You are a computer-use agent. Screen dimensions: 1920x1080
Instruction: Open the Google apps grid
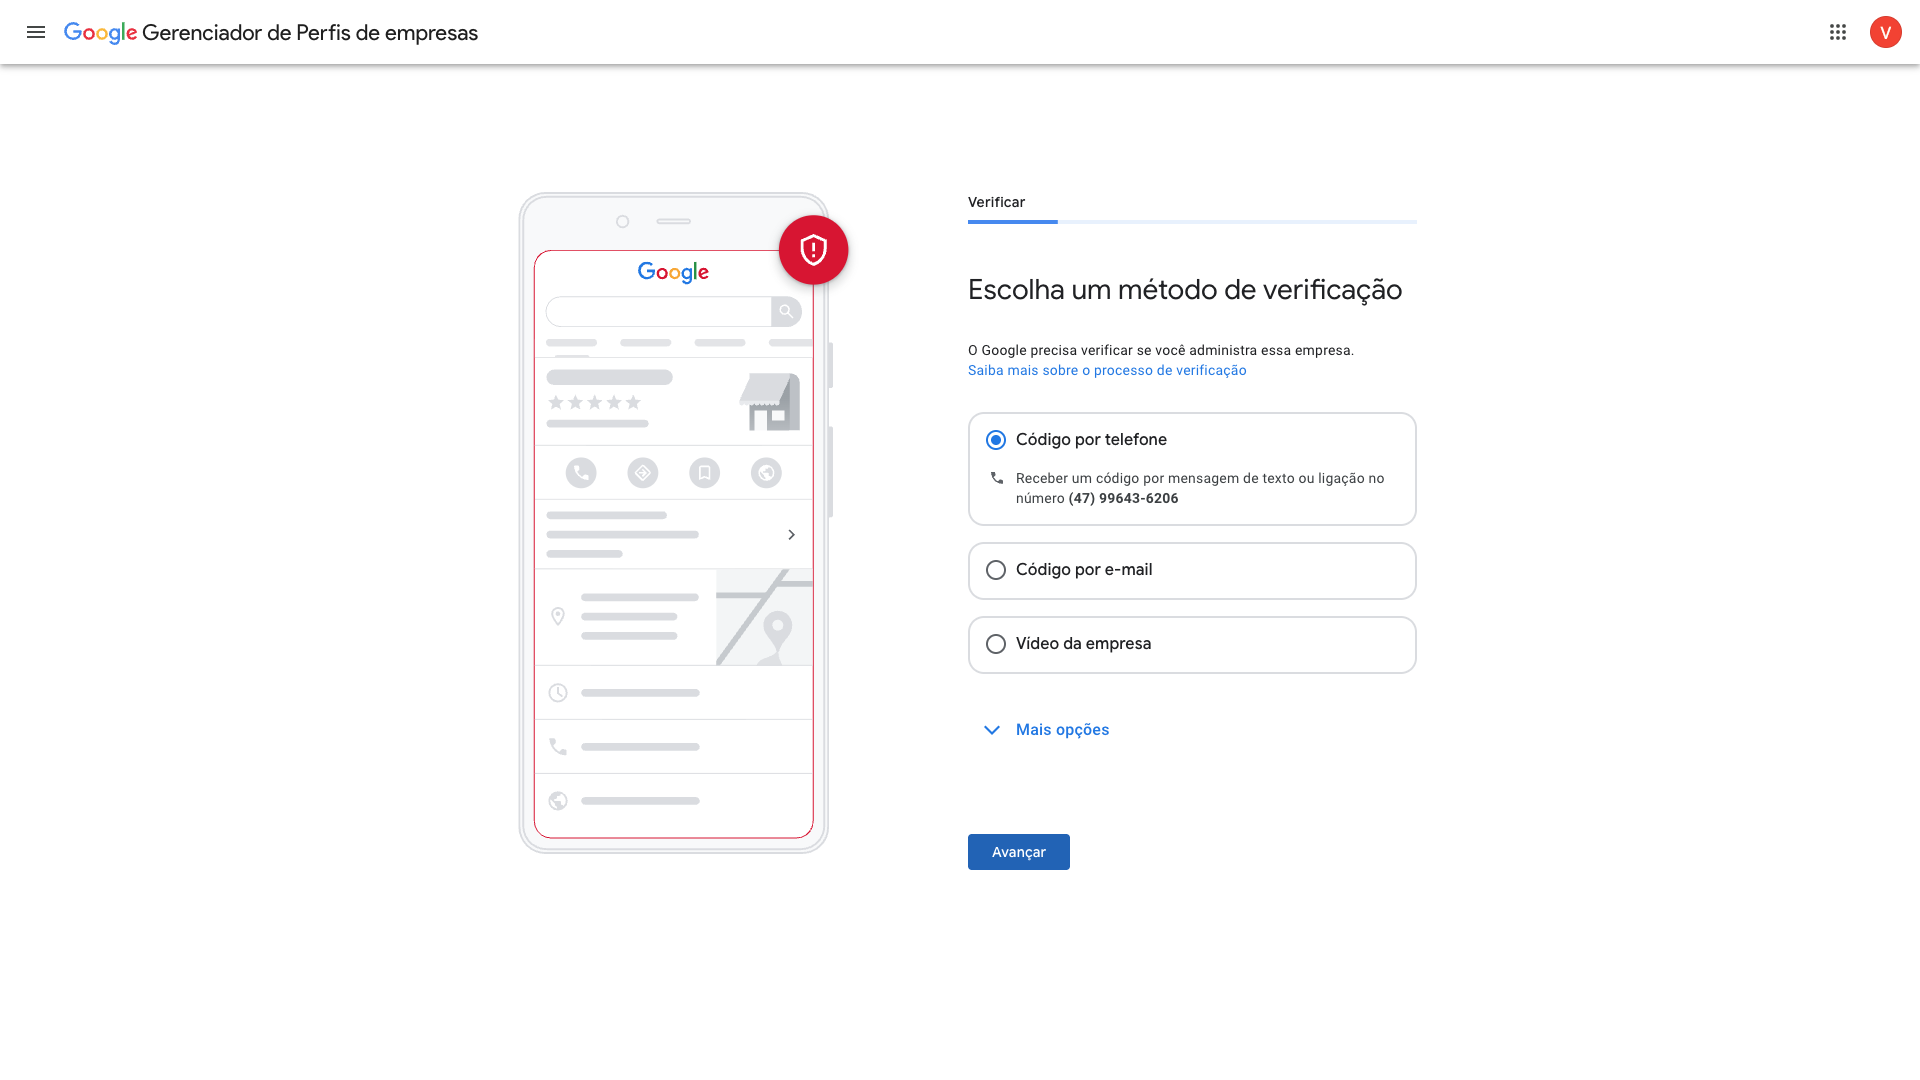(1838, 32)
